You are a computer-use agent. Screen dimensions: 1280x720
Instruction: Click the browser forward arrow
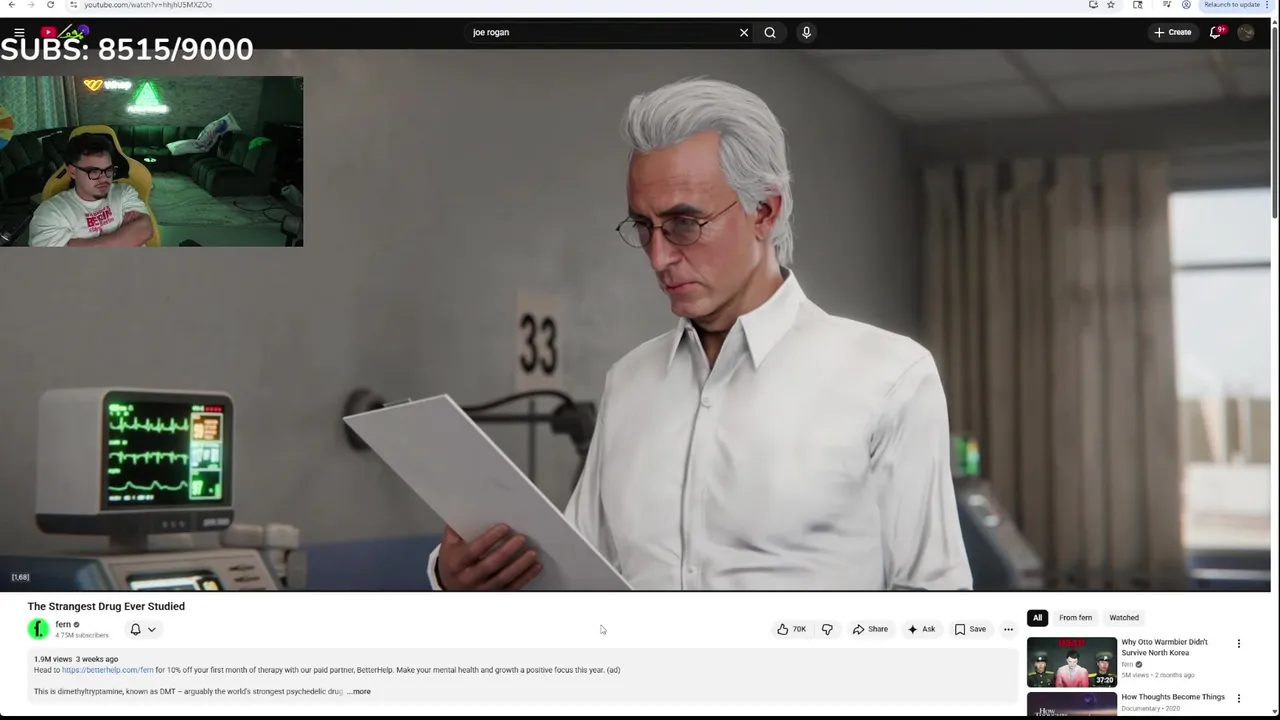31,5
